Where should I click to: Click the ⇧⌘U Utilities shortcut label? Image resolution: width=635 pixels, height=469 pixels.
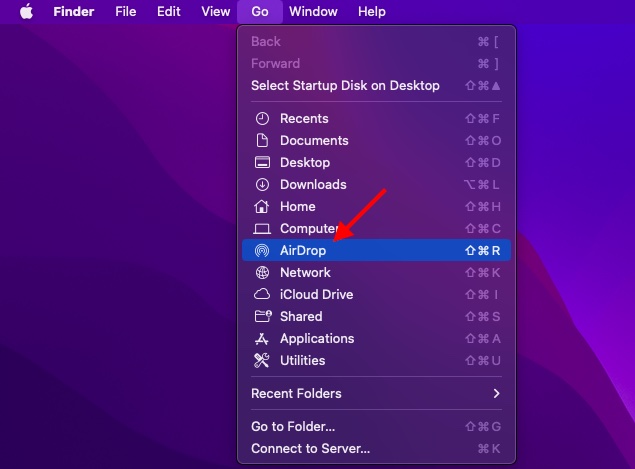tap(483, 360)
